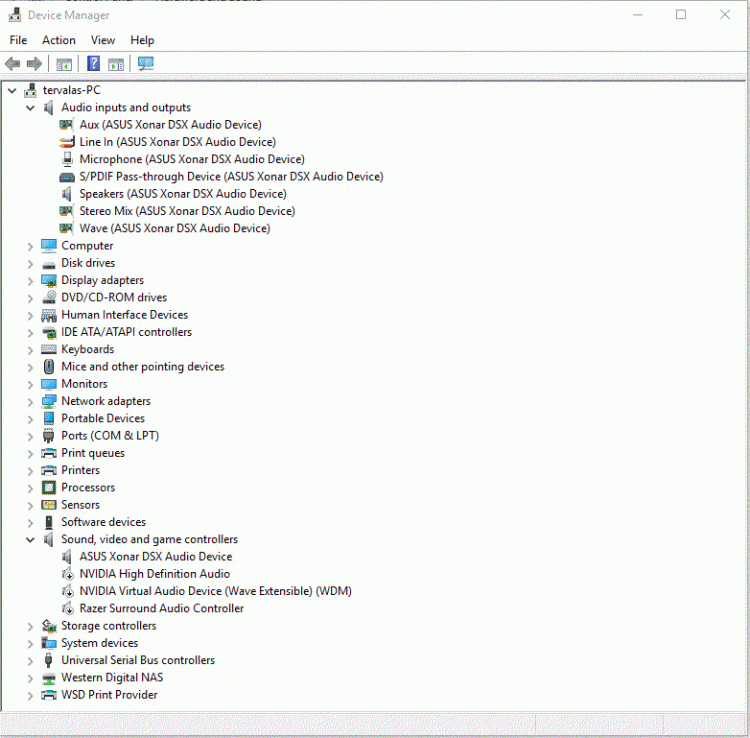This screenshot has height=738, width=750.
Task: Expand the System devices category
Action: point(30,644)
